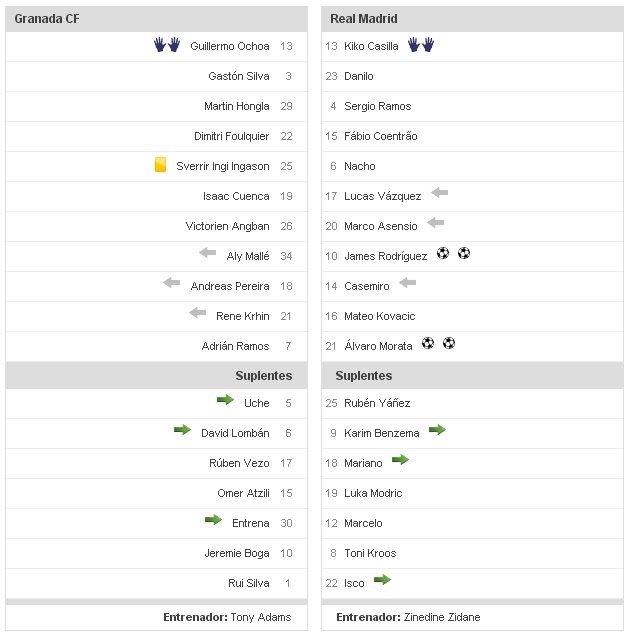Click green arrow beside Isco
The image size is (630, 637).
coord(381,580)
